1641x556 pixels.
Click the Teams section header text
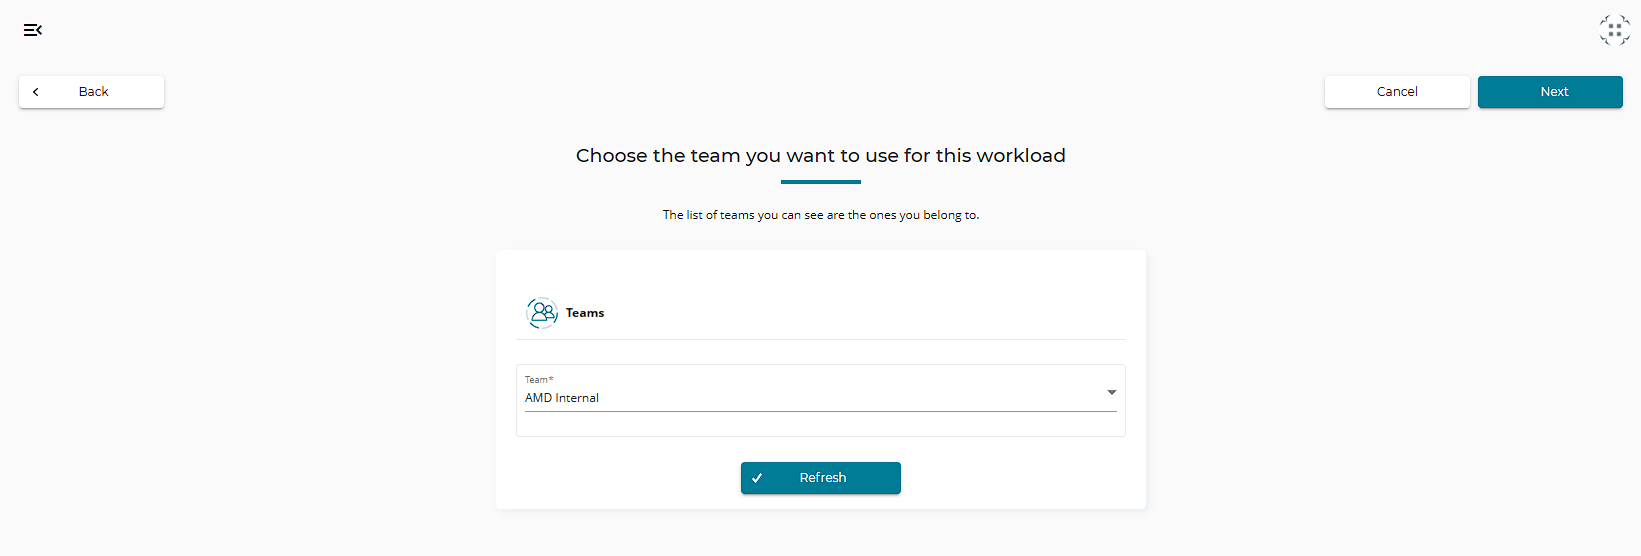585,313
